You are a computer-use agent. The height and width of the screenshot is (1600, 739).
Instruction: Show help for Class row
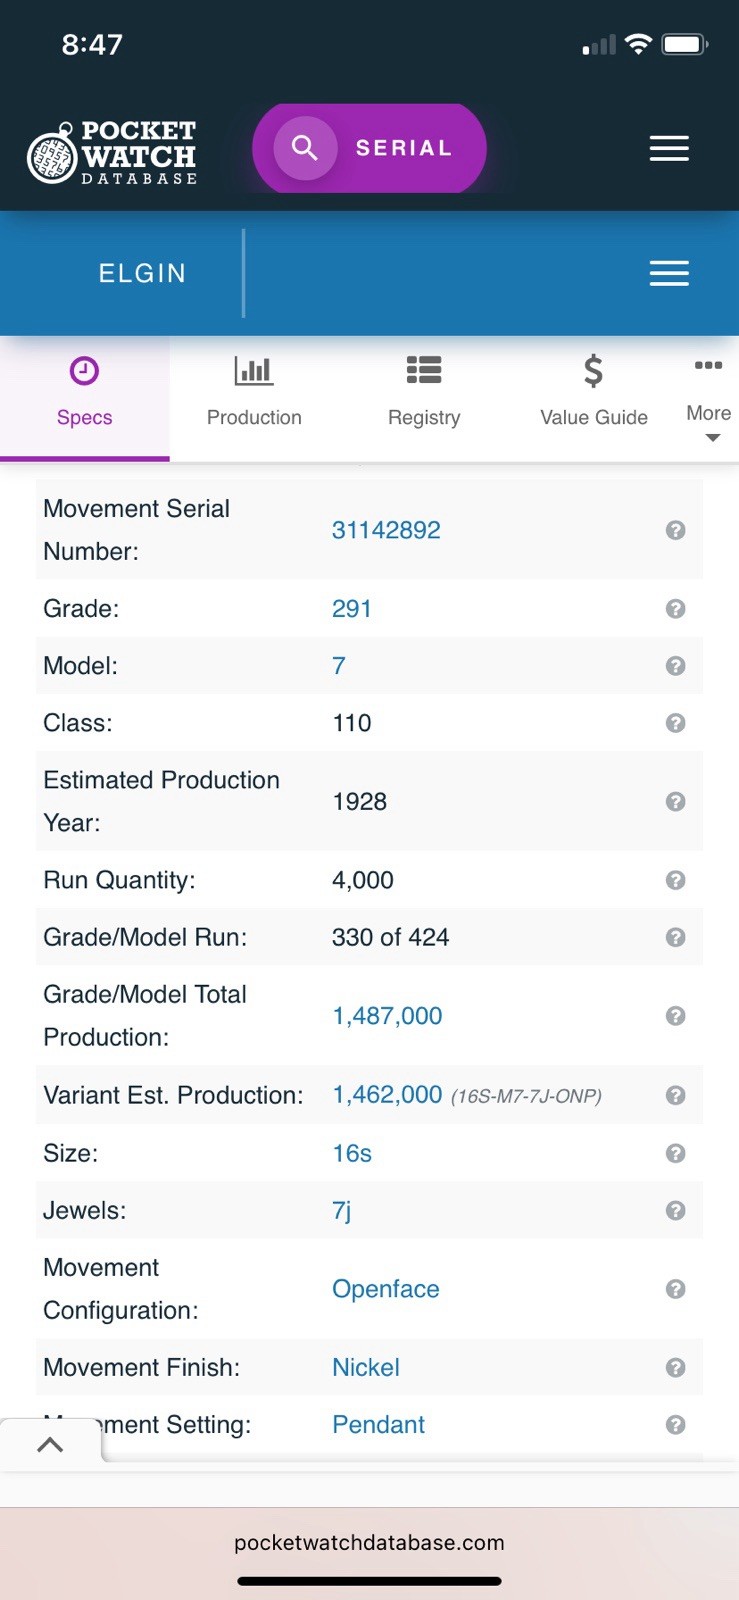pyautogui.click(x=676, y=723)
